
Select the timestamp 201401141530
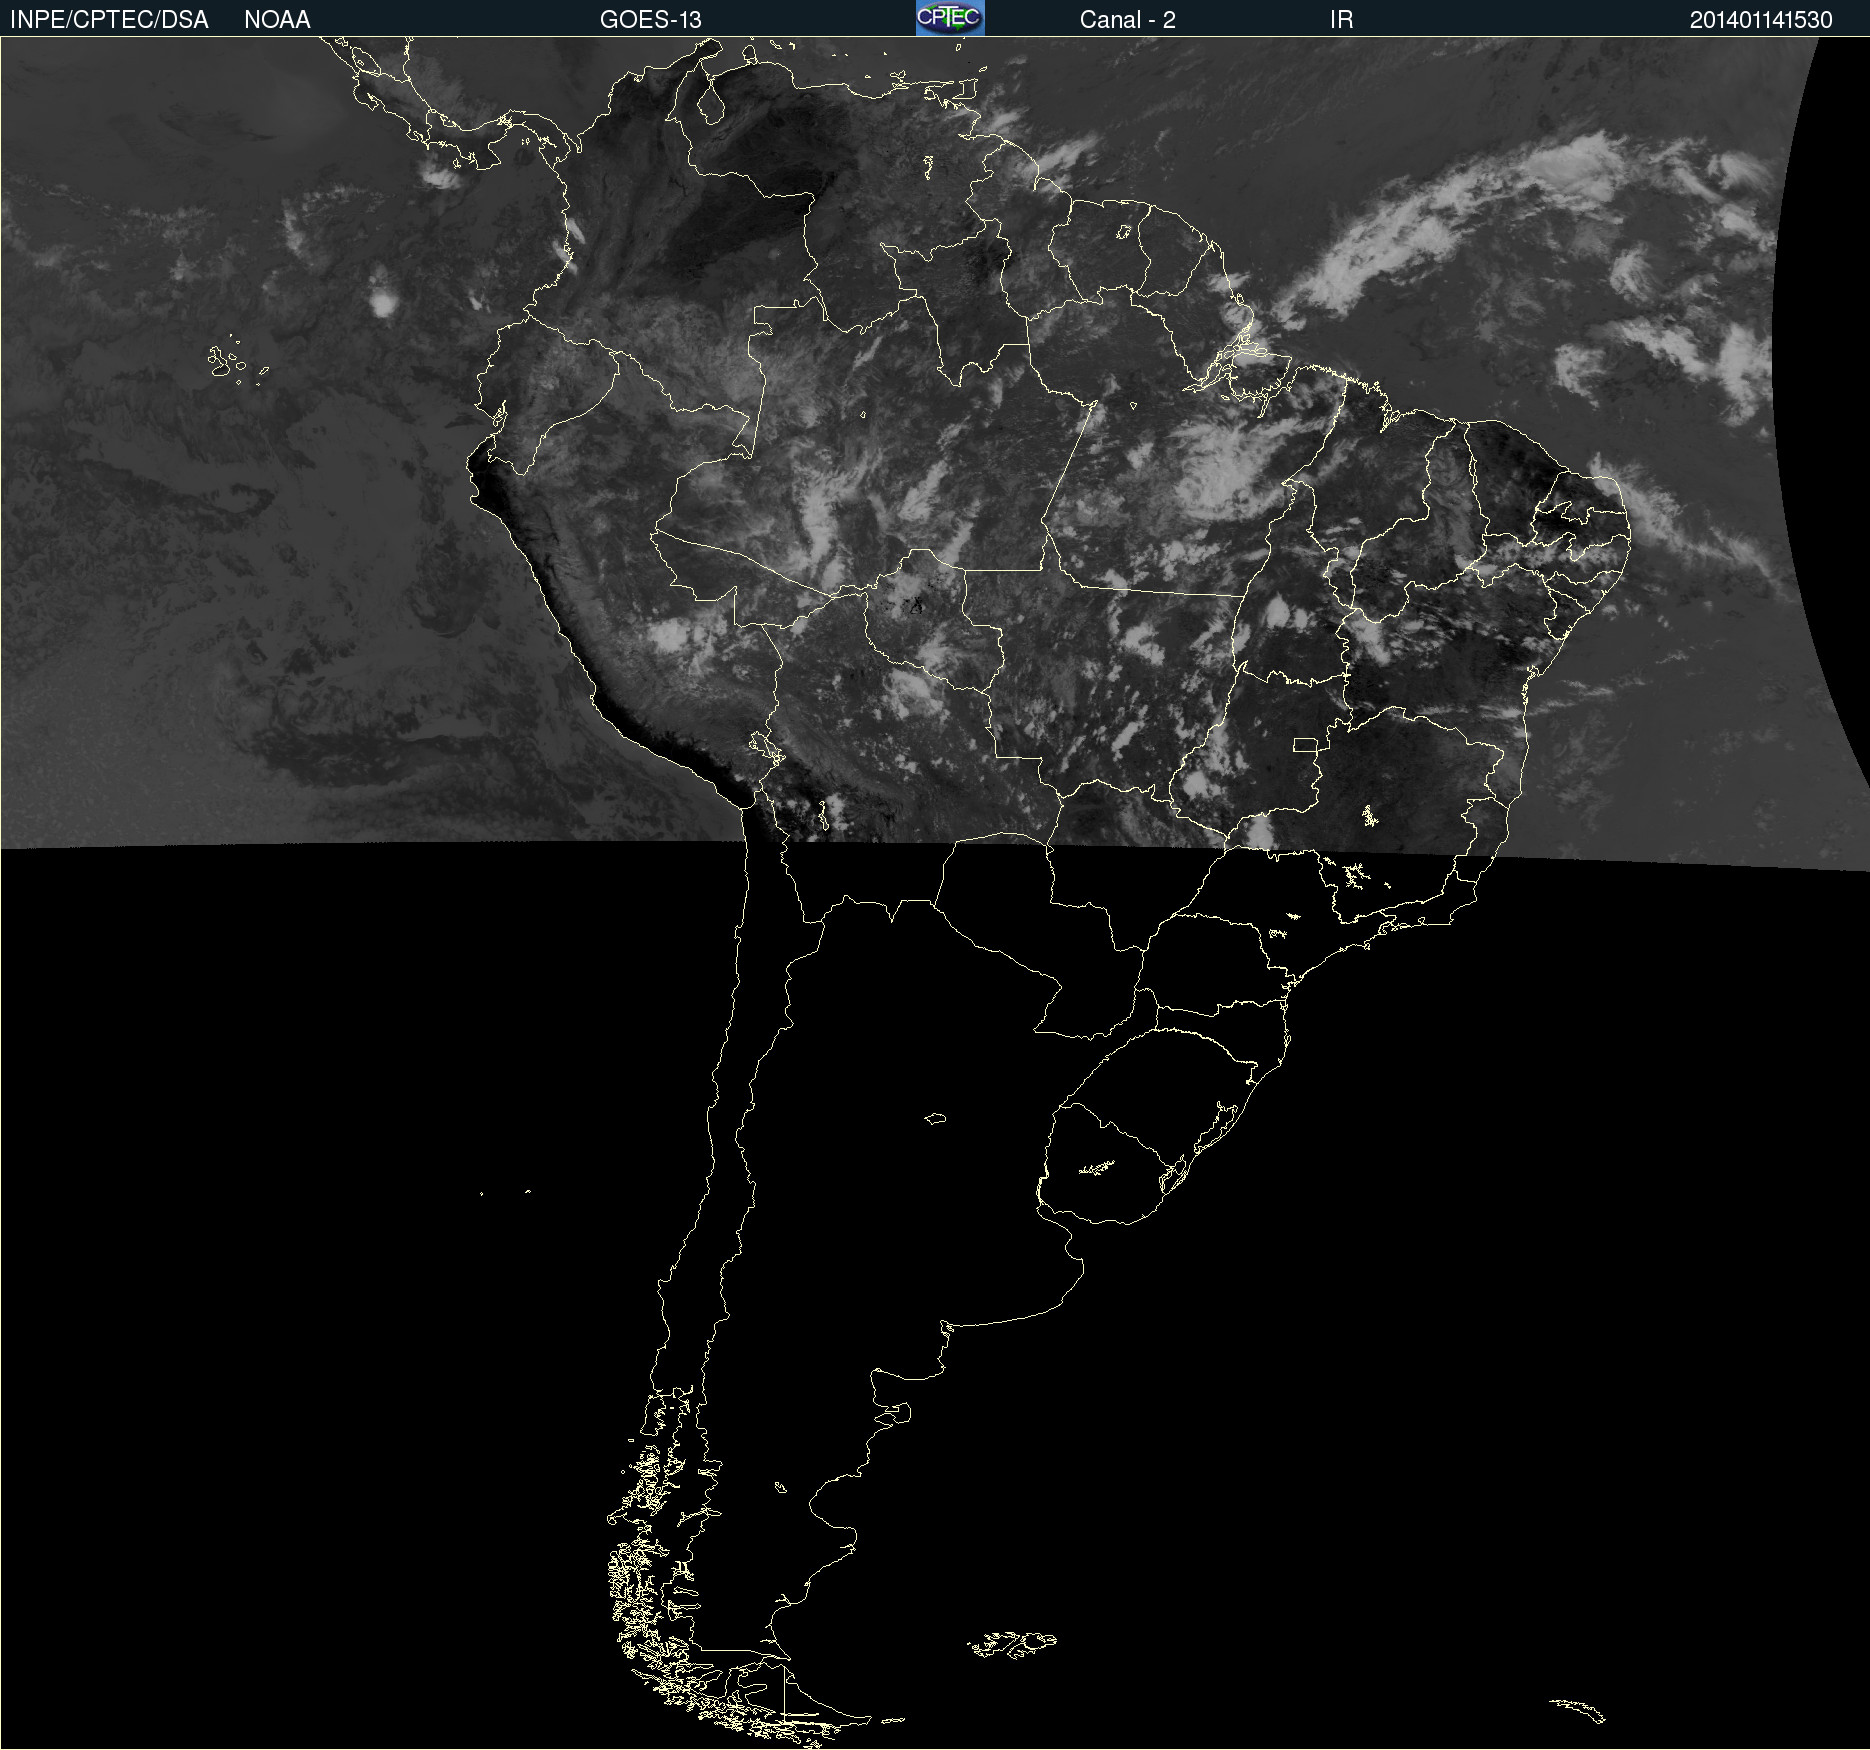coord(1761,20)
